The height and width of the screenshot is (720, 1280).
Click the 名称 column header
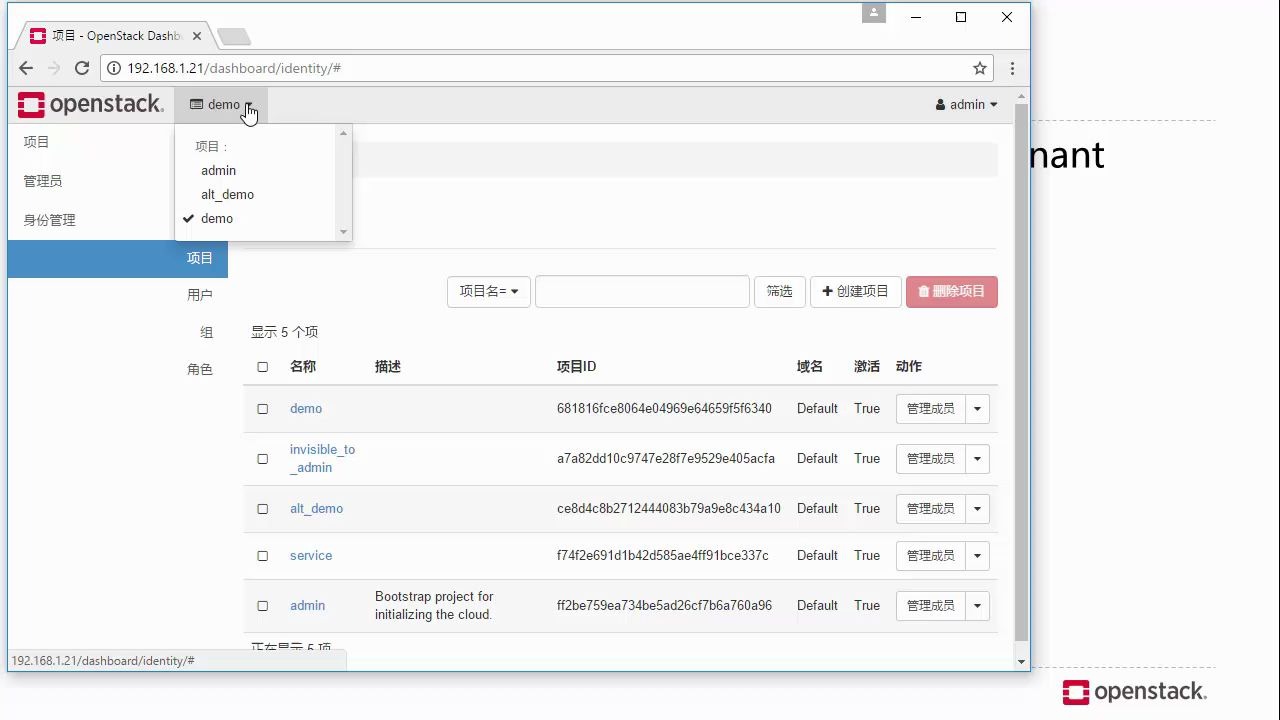pyautogui.click(x=303, y=366)
